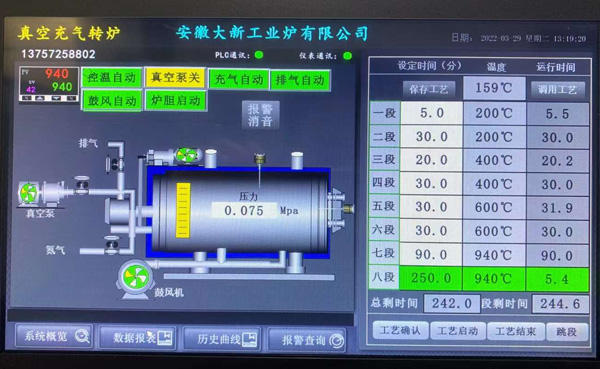This screenshot has width=600, height=369.
Task: Toggle the 充气自动 gas filling button
Action: (239, 80)
